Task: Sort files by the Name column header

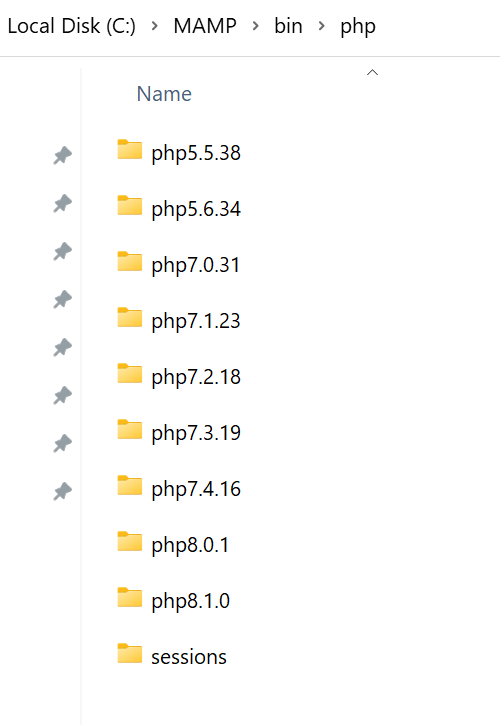Action: coord(164,94)
